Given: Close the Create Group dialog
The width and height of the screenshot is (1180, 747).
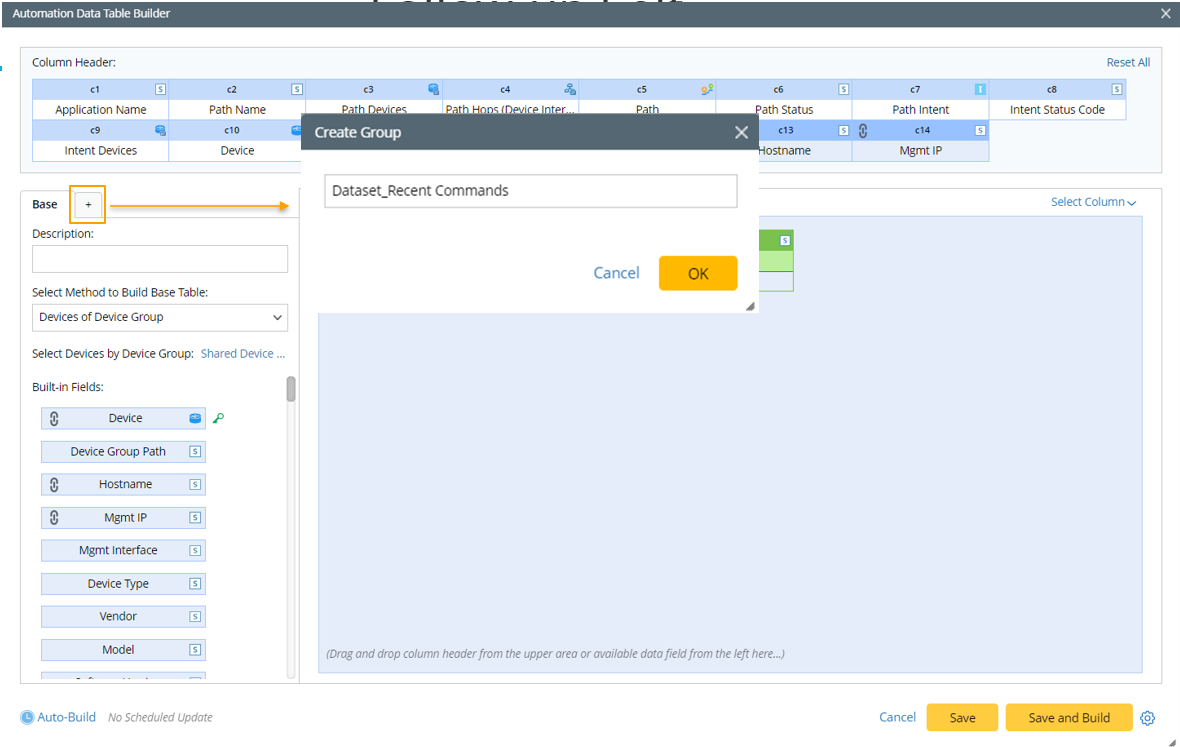Looking at the screenshot, I should click(x=741, y=132).
